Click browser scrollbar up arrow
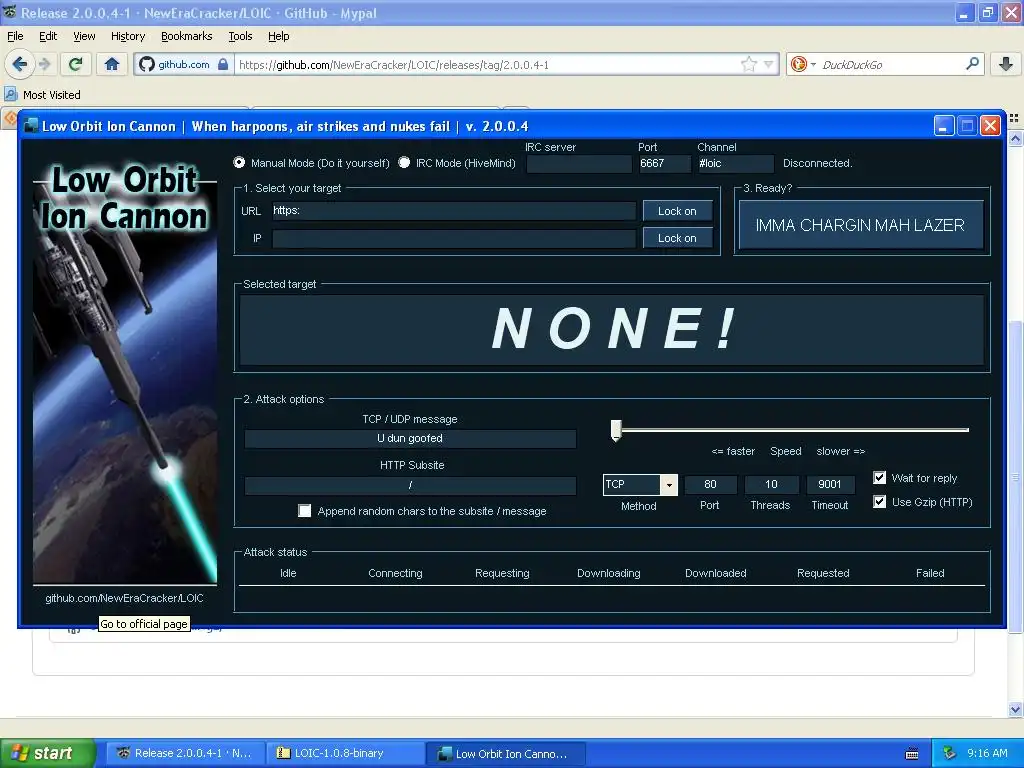The width and height of the screenshot is (1024, 768). [x=1015, y=138]
